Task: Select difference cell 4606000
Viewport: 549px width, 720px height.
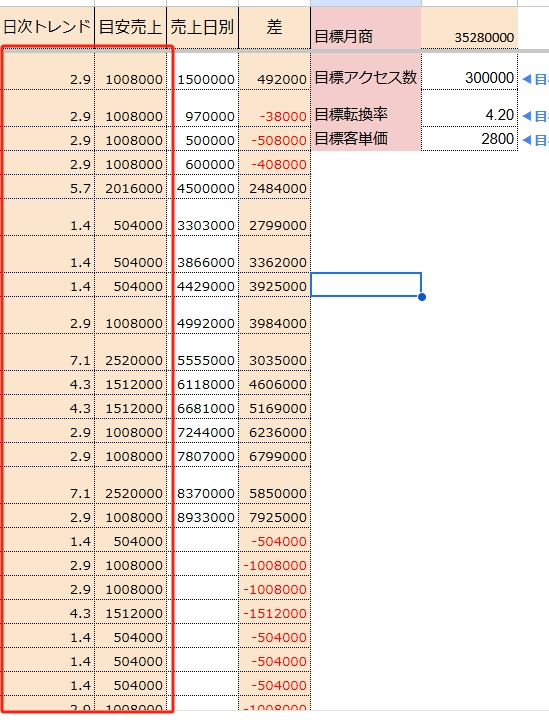Action: 274,383
